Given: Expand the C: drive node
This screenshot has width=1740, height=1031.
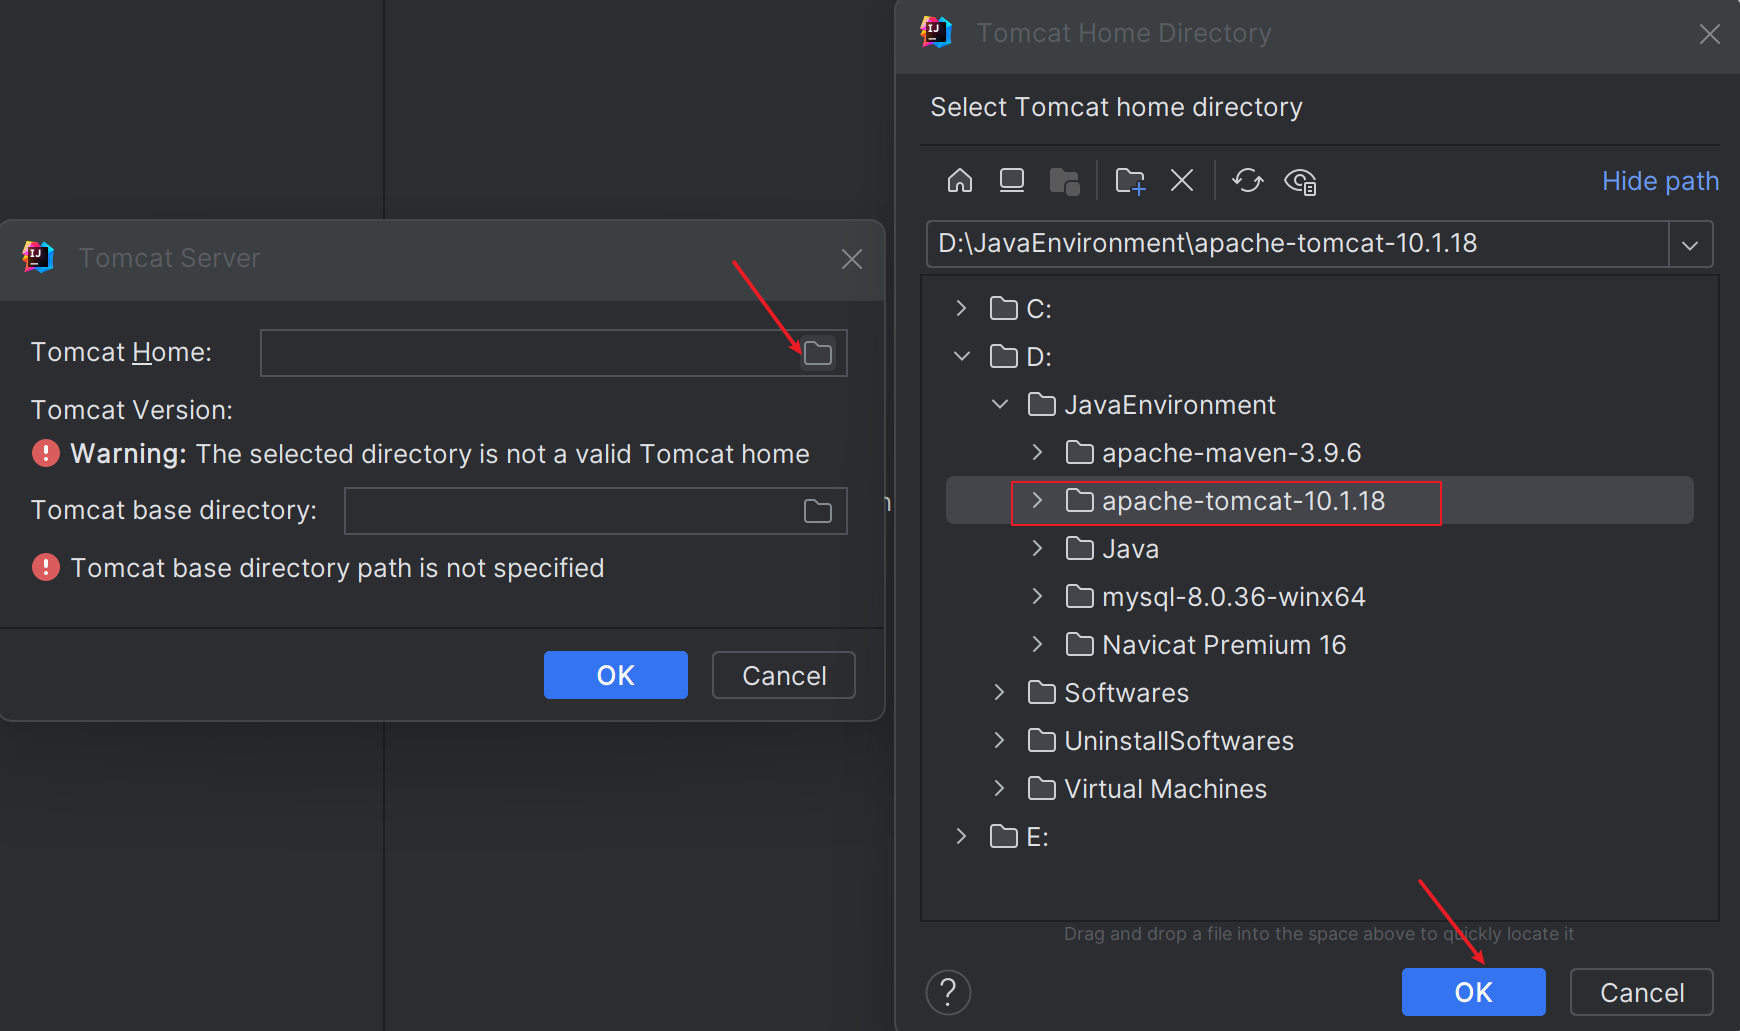Looking at the screenshot, I should point(961,308).
